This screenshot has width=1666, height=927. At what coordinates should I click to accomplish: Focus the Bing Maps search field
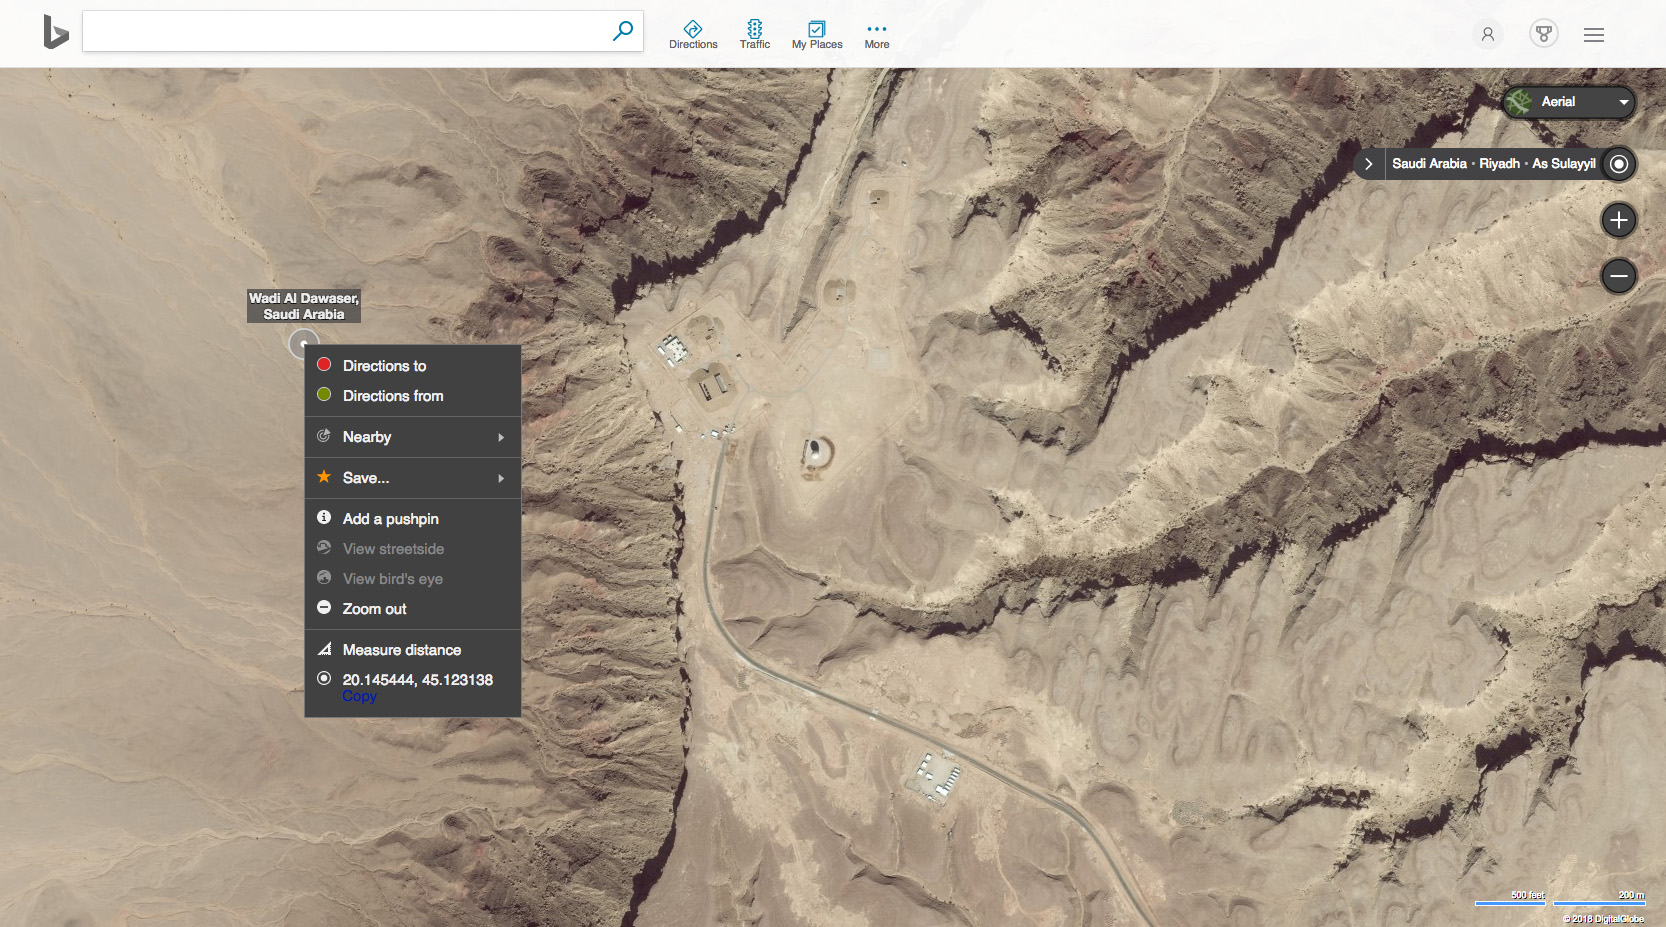345,32
